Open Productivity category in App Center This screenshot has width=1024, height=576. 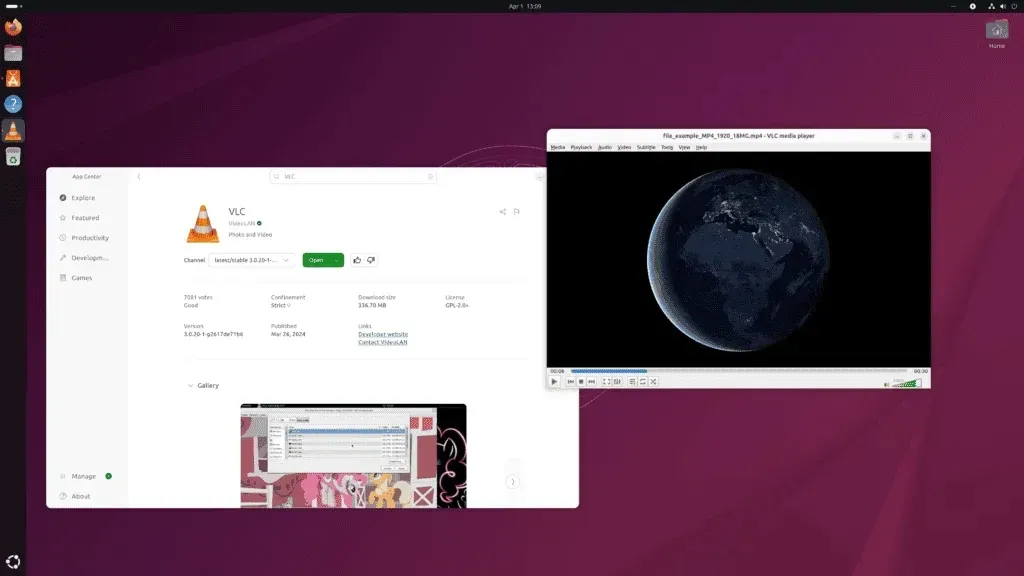tap(89, 238)
